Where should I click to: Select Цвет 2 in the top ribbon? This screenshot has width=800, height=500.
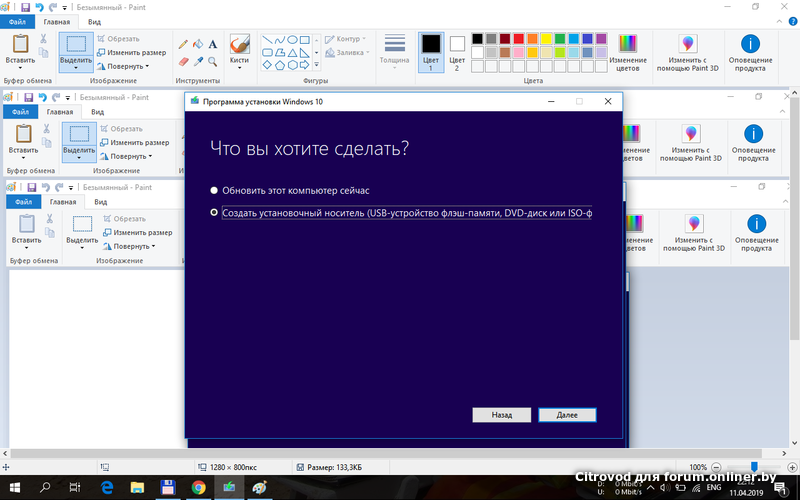click(x=457, y=52)
